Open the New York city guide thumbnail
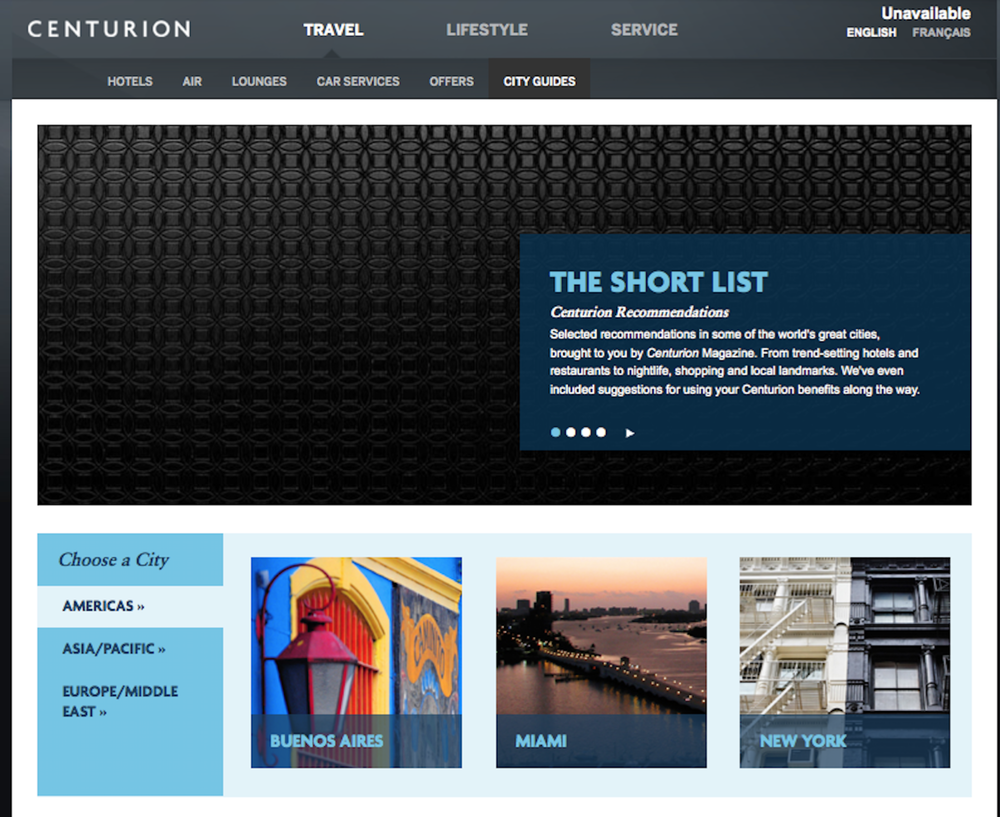The image size is (1000, 817). tap(845, 663)
